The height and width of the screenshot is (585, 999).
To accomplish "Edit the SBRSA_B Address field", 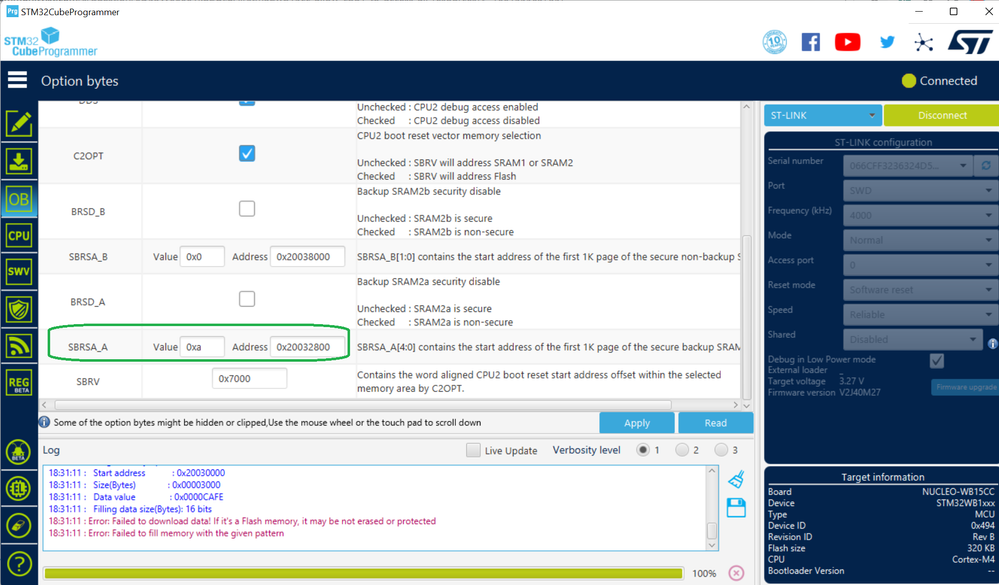I will (308, 256).
